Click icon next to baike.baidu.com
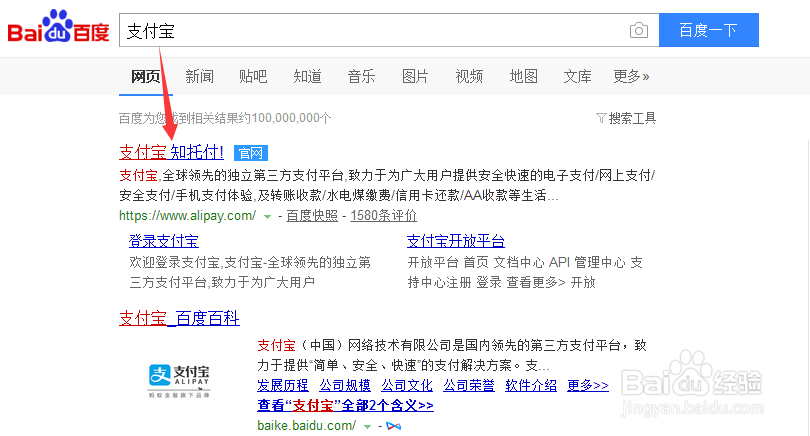The width and height of the screenshot is (810, 436). pyautogui.click(x=394, y=426)
